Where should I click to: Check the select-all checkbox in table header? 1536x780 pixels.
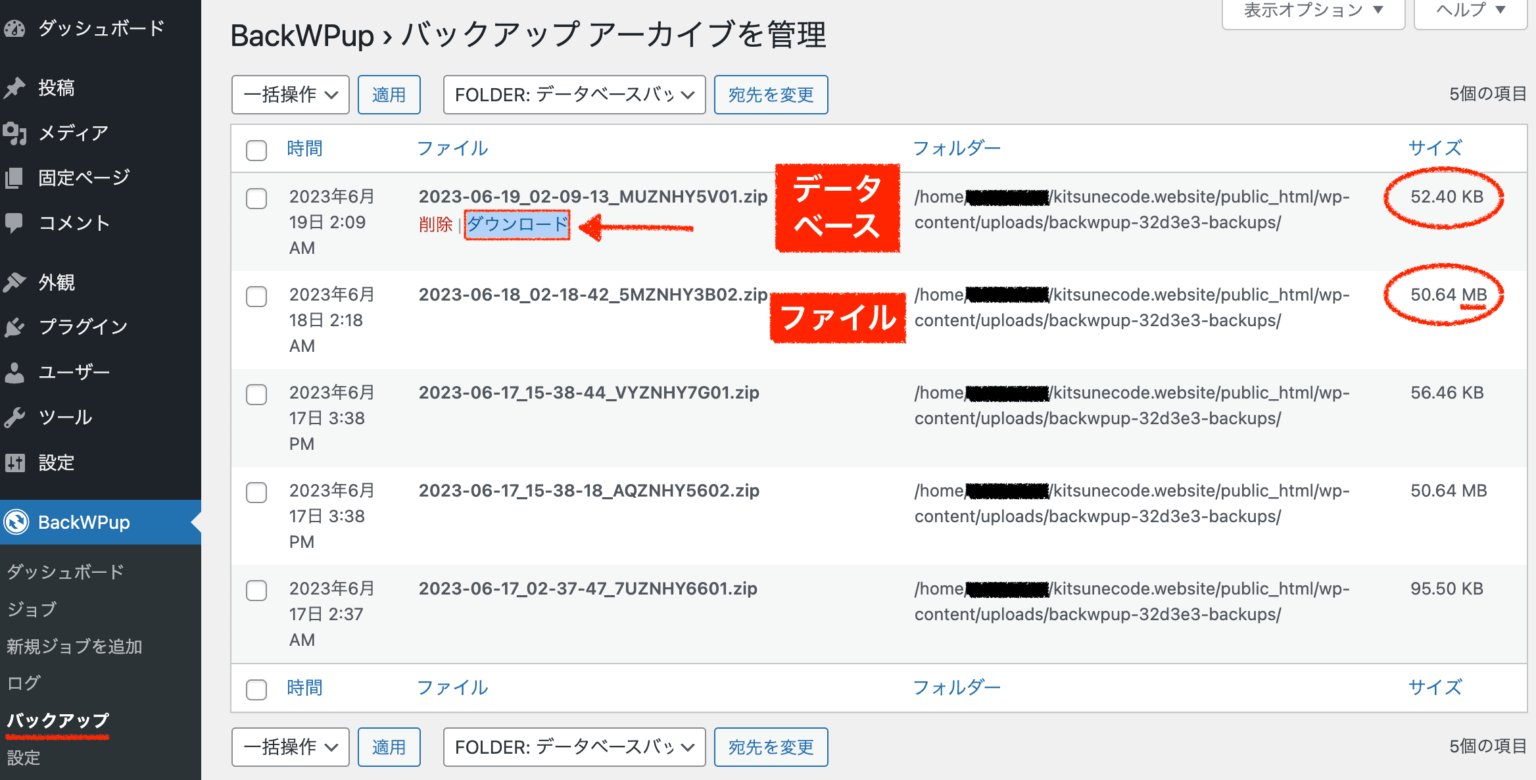click(256, 149)
